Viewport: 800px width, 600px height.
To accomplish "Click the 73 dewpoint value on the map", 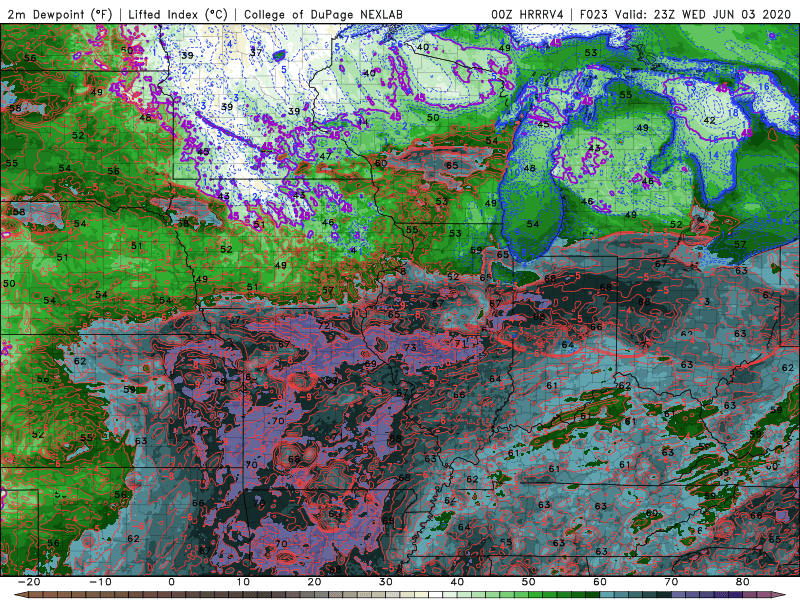I will (410, 348).
